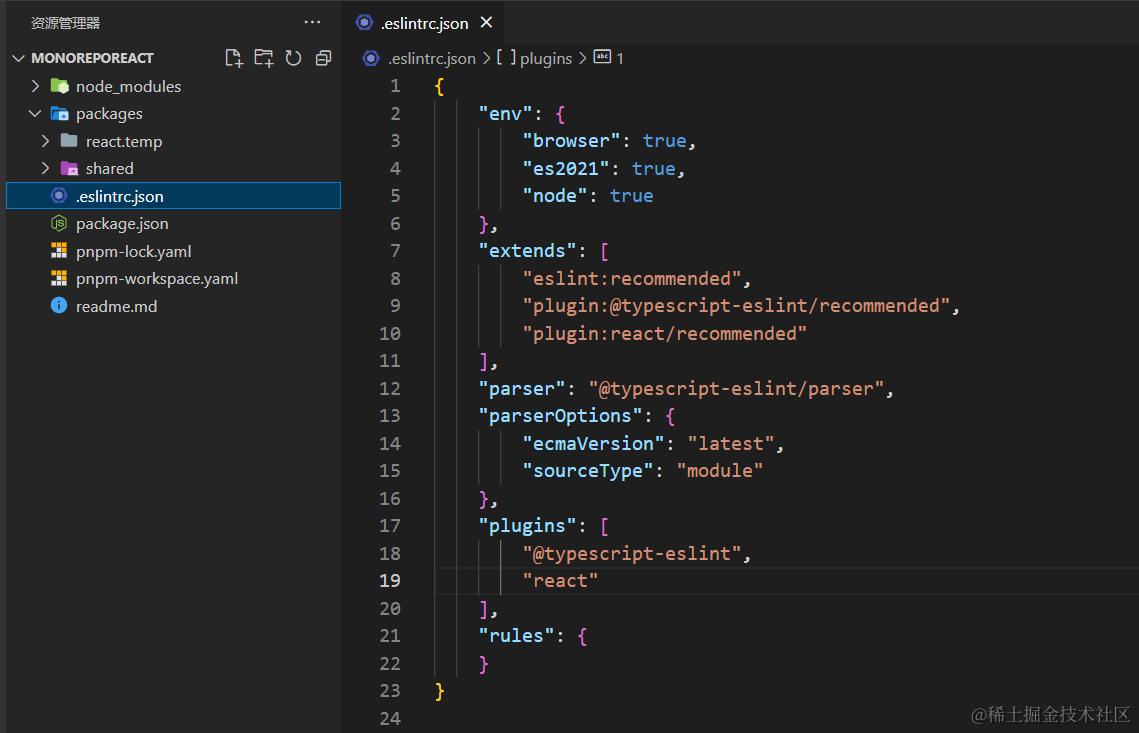Click the "@typescript-eslint/parser" value
The image size is (1139, 733).
point(736,389)
